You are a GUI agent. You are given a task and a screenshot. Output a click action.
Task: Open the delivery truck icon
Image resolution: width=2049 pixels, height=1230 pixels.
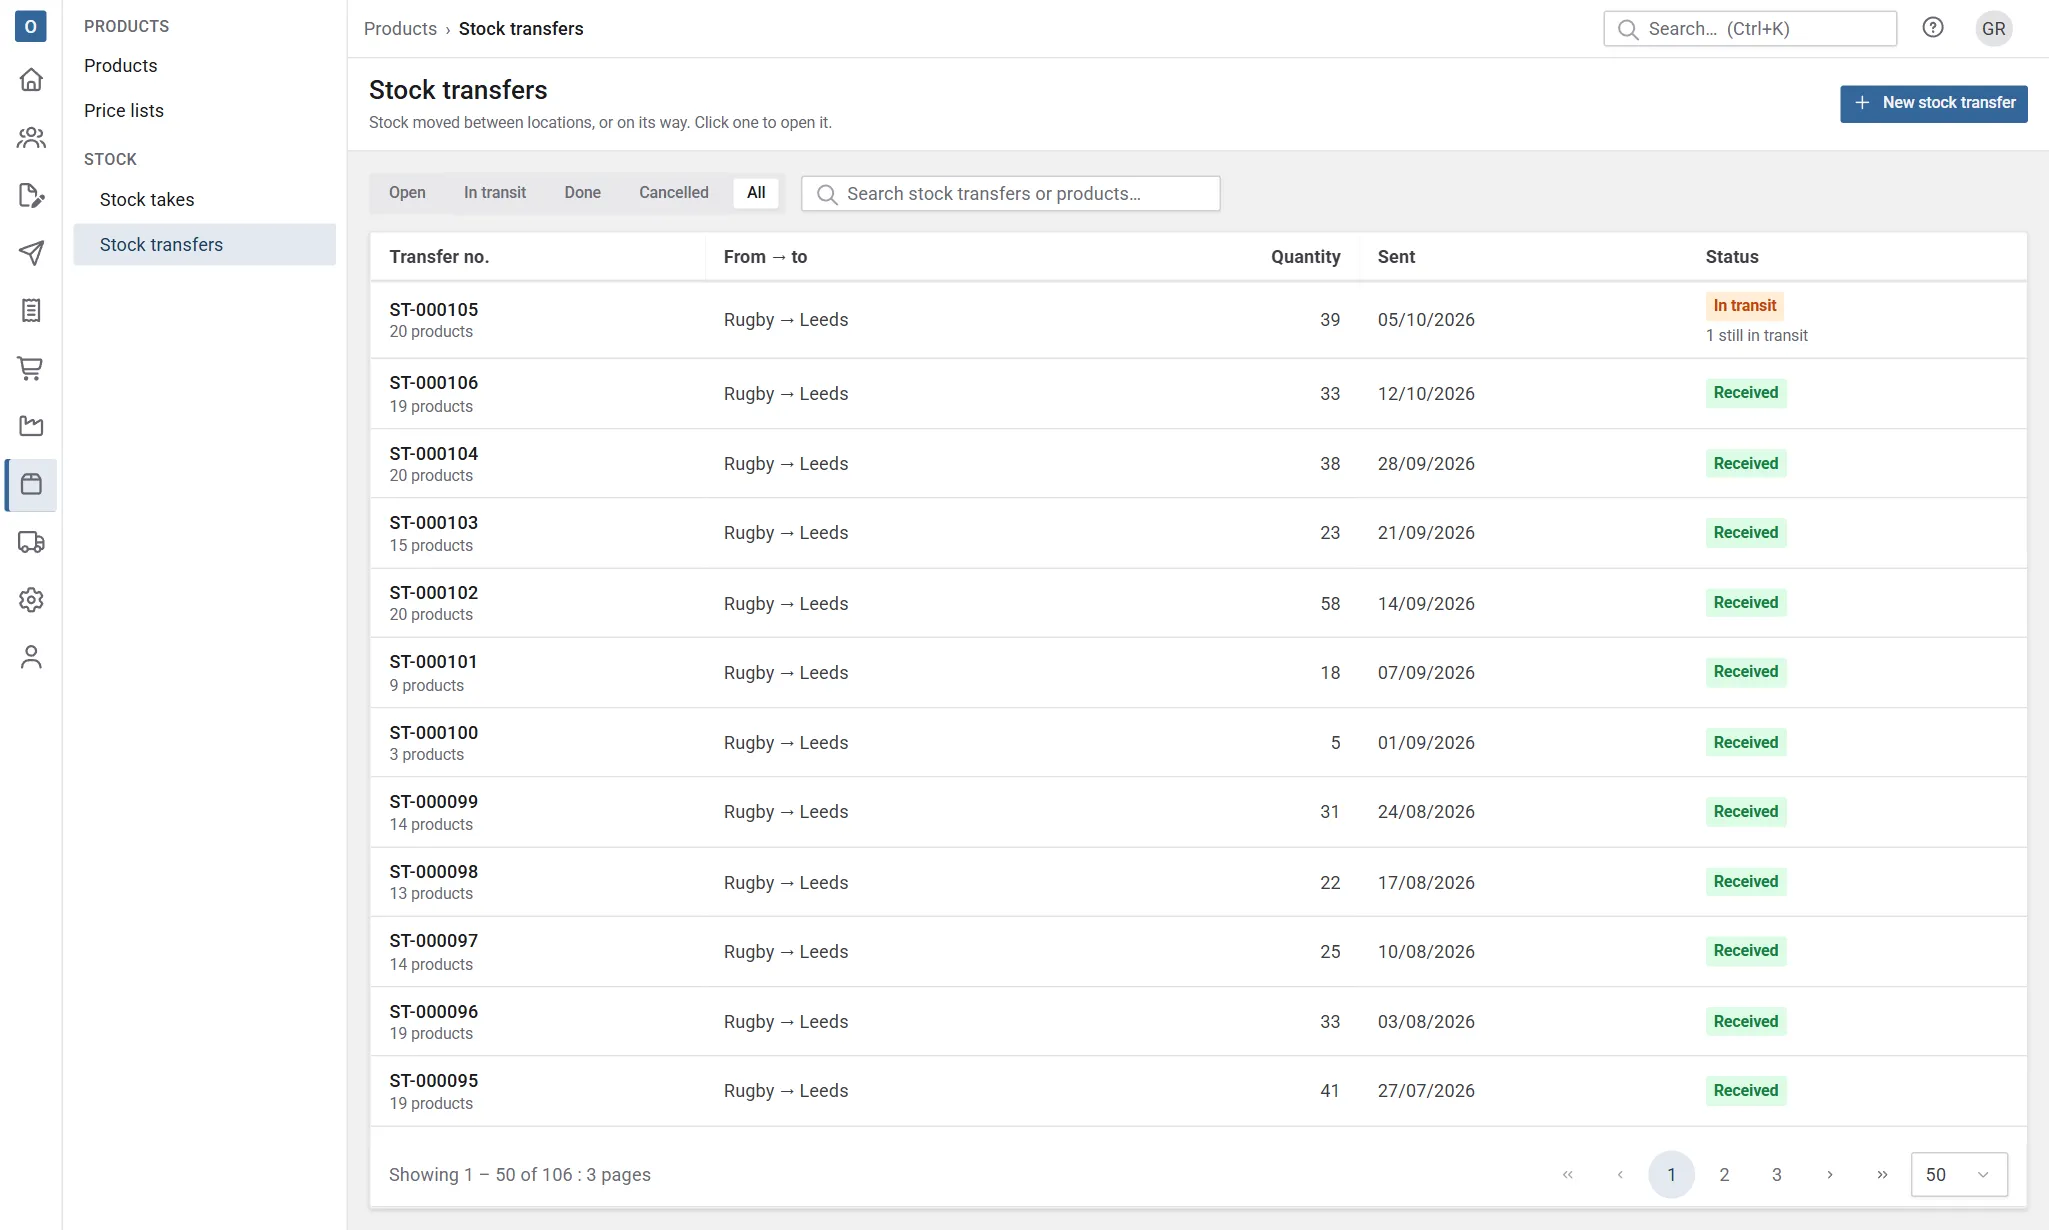click(31, 543)
